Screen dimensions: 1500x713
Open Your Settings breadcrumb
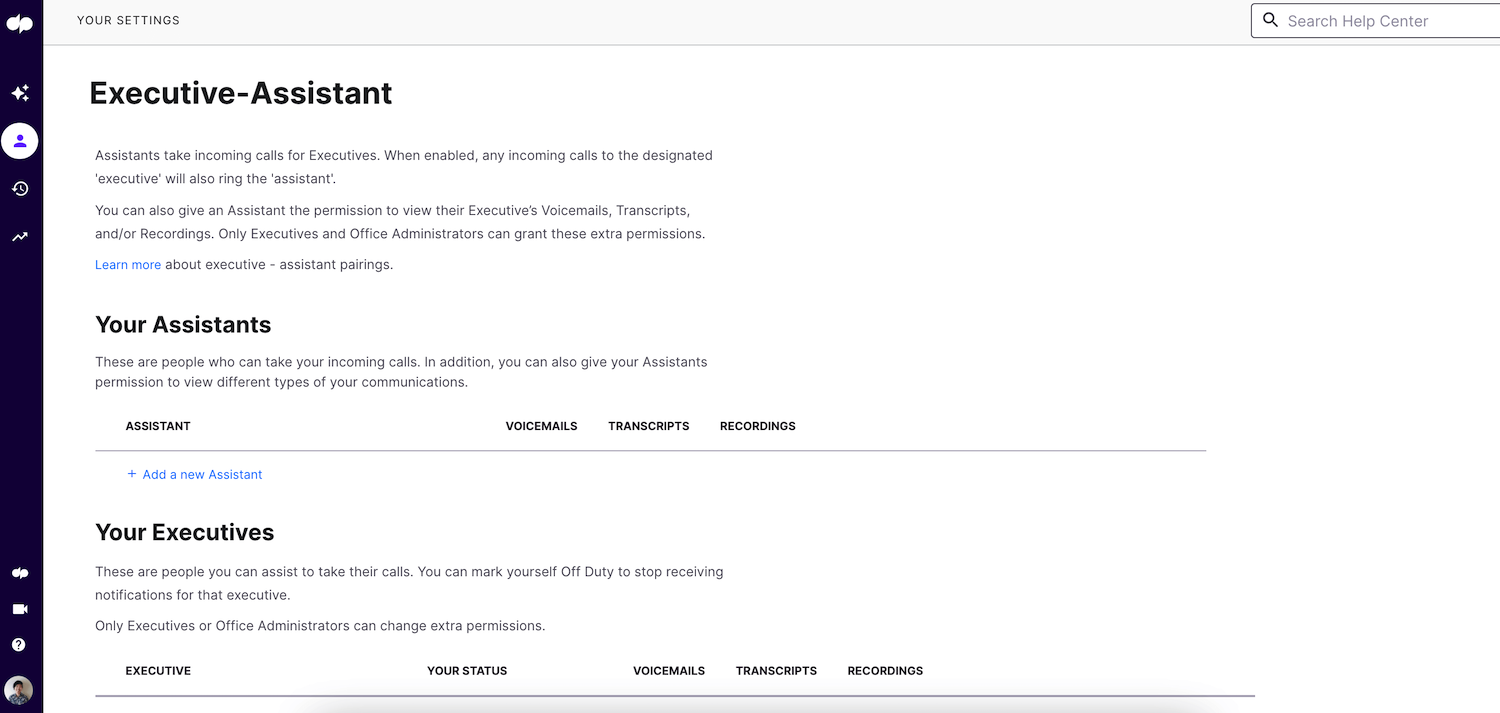[x=128, y=20]
